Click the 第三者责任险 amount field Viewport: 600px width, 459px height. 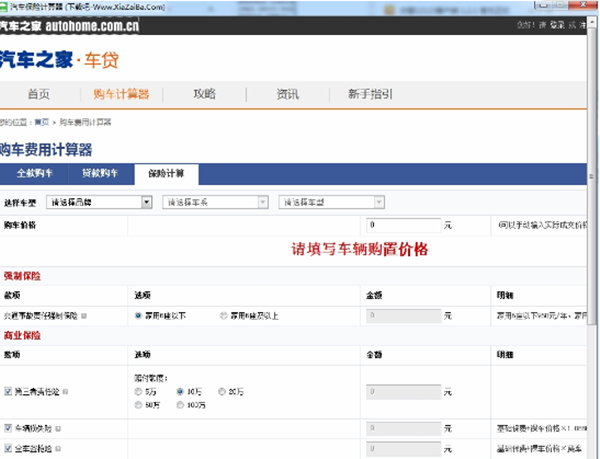coord(404,392)
